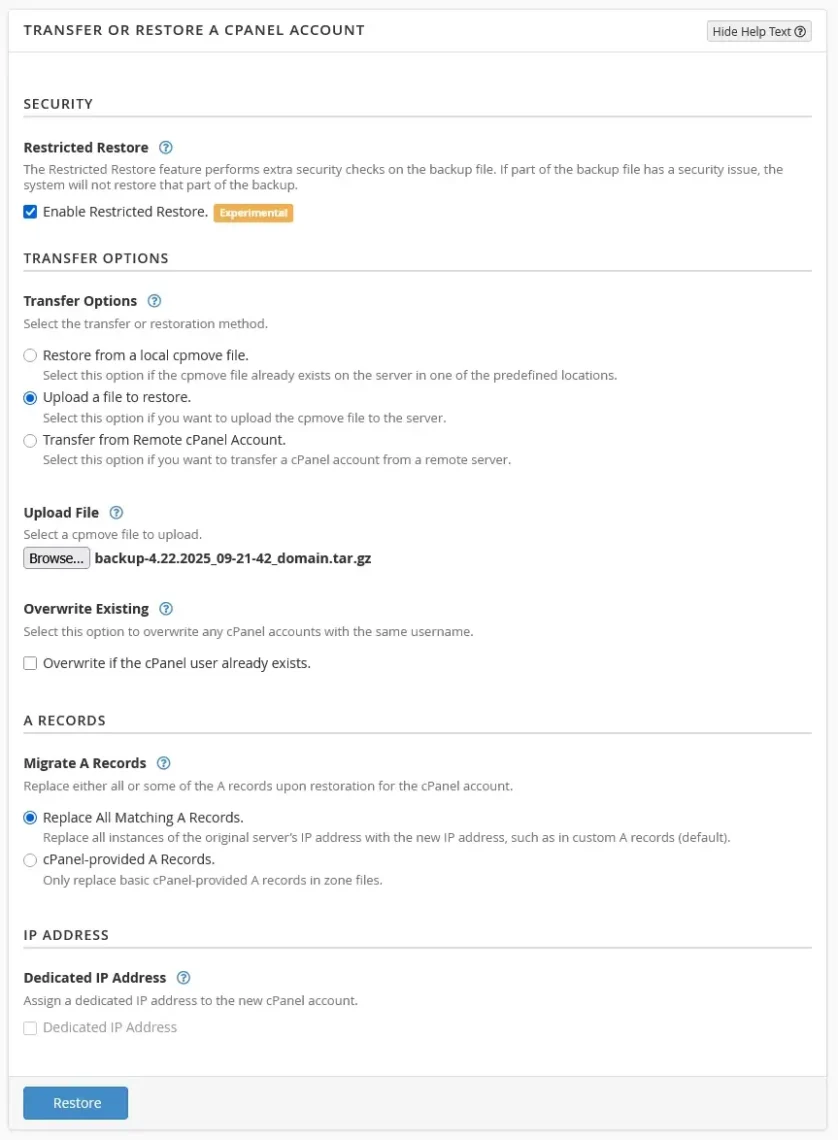Click the blue Restore button
This screenshot has width=838, height=1140.
click(75, 1103)
